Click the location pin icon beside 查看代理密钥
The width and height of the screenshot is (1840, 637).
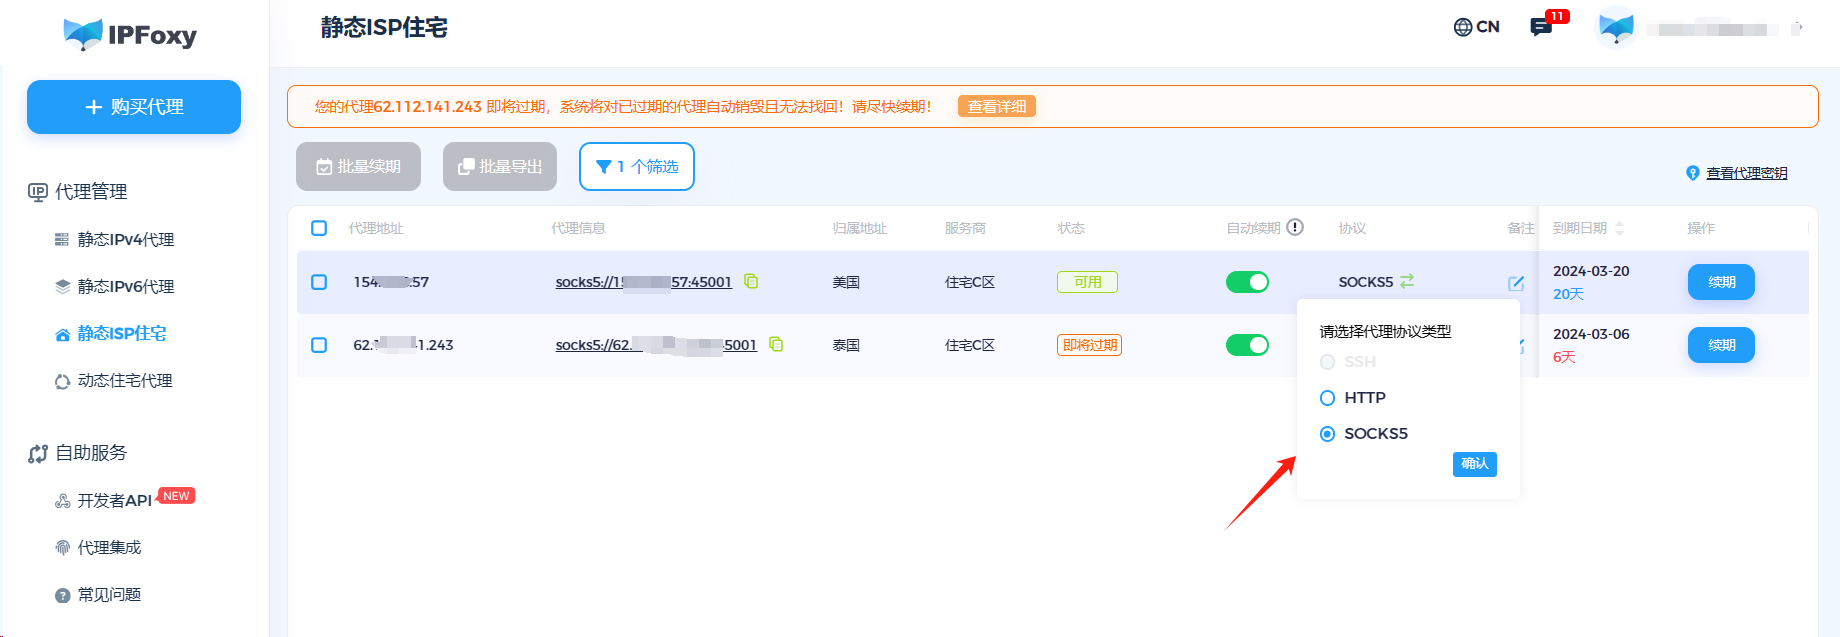pyautogui.click(x=1693, y=173)
